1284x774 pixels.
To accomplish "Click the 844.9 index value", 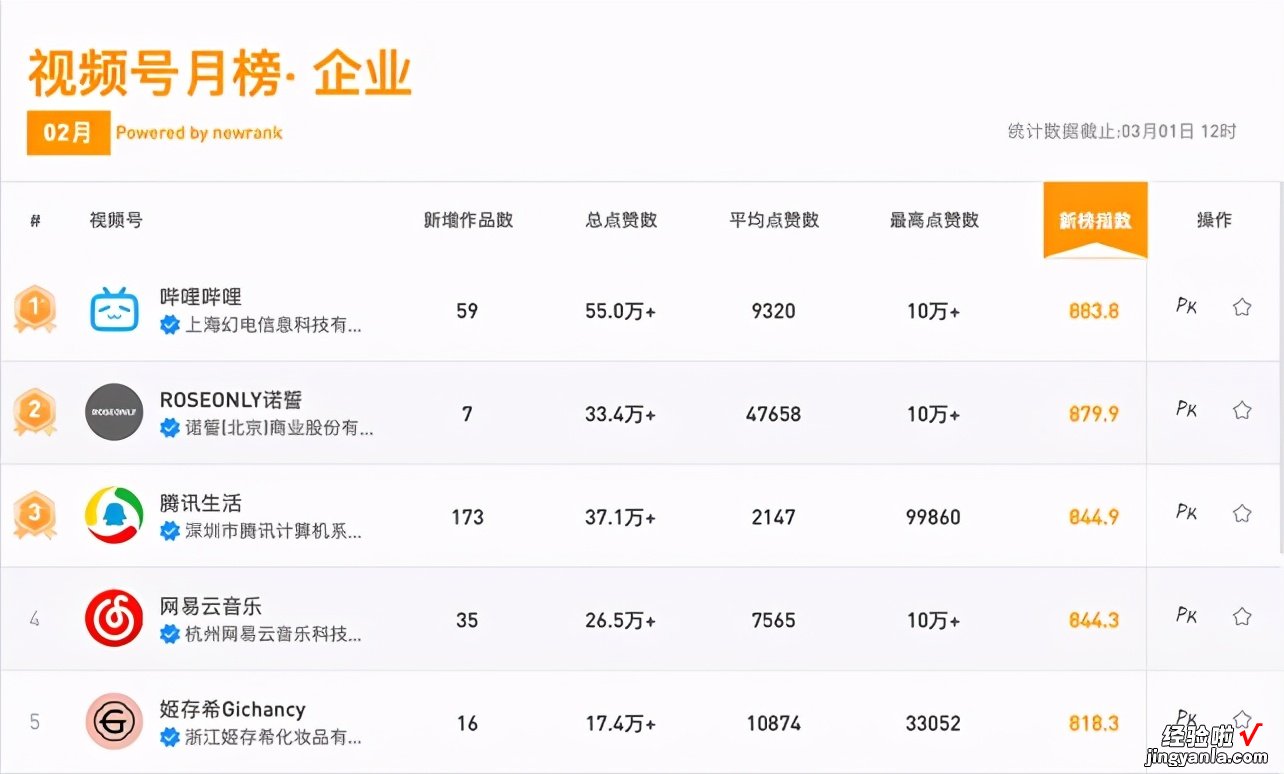I will [x=1094, y=517].
